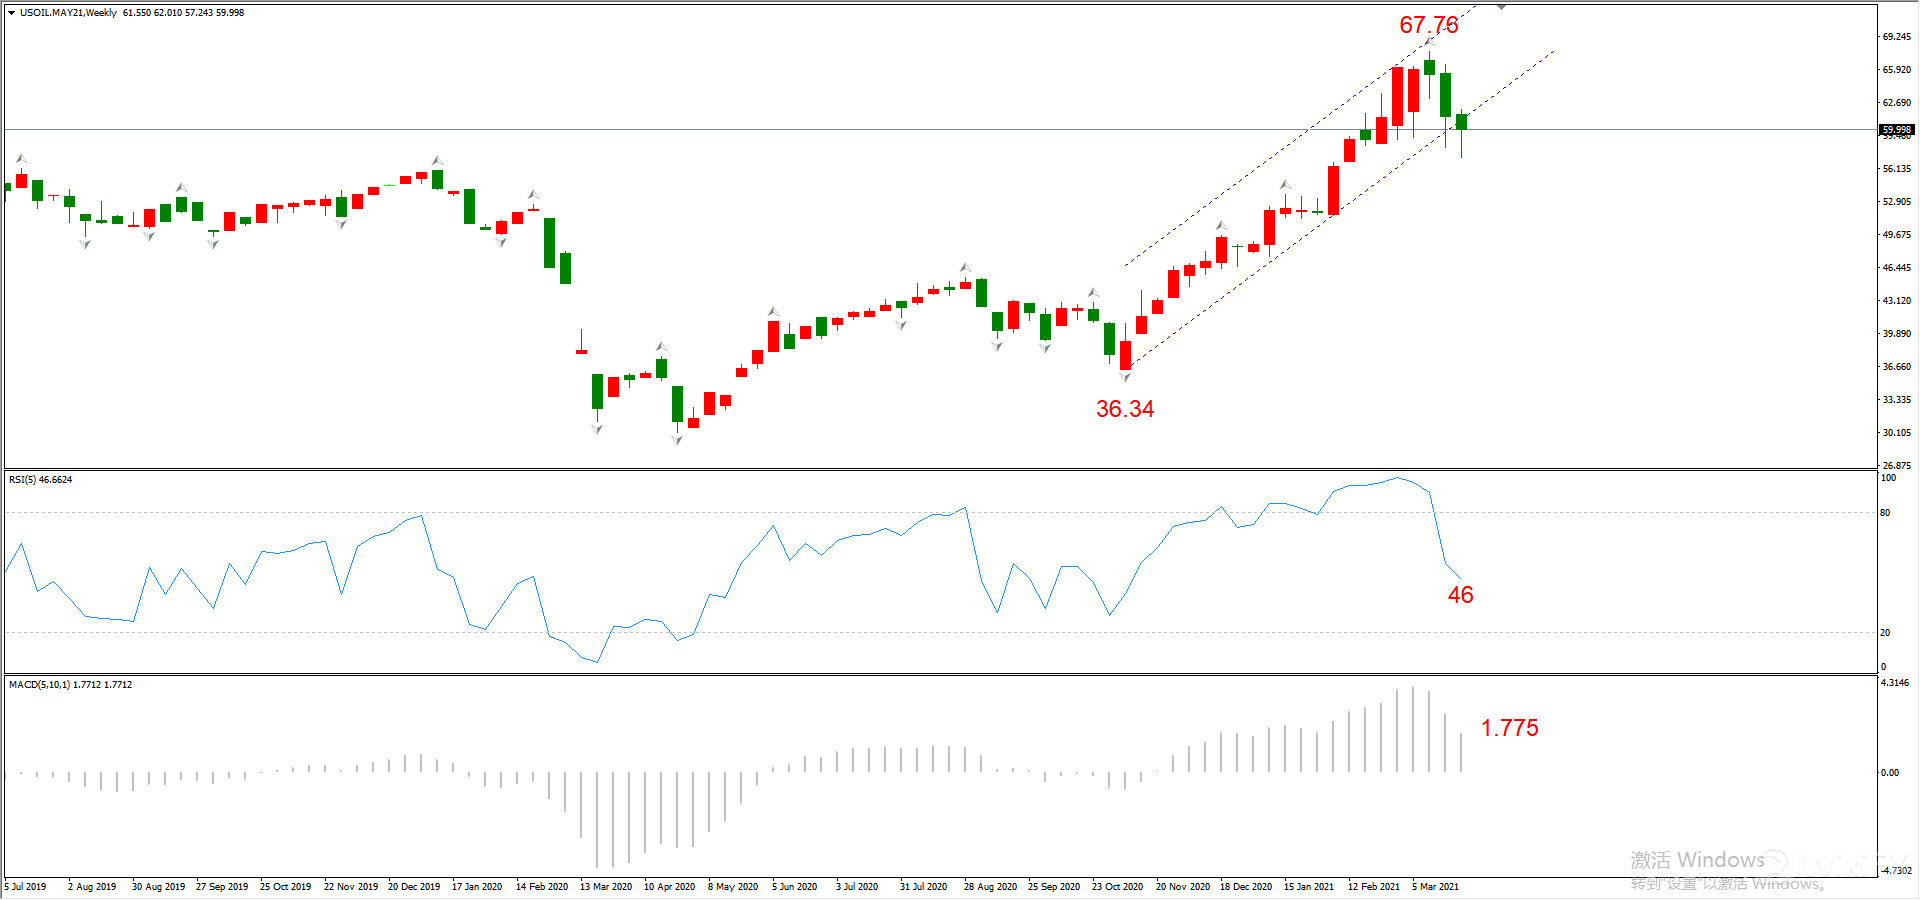The height and width of the screenshot is (900, 1920).
Task: Click the 69.245 price scale label
Action: [1896, 37]
